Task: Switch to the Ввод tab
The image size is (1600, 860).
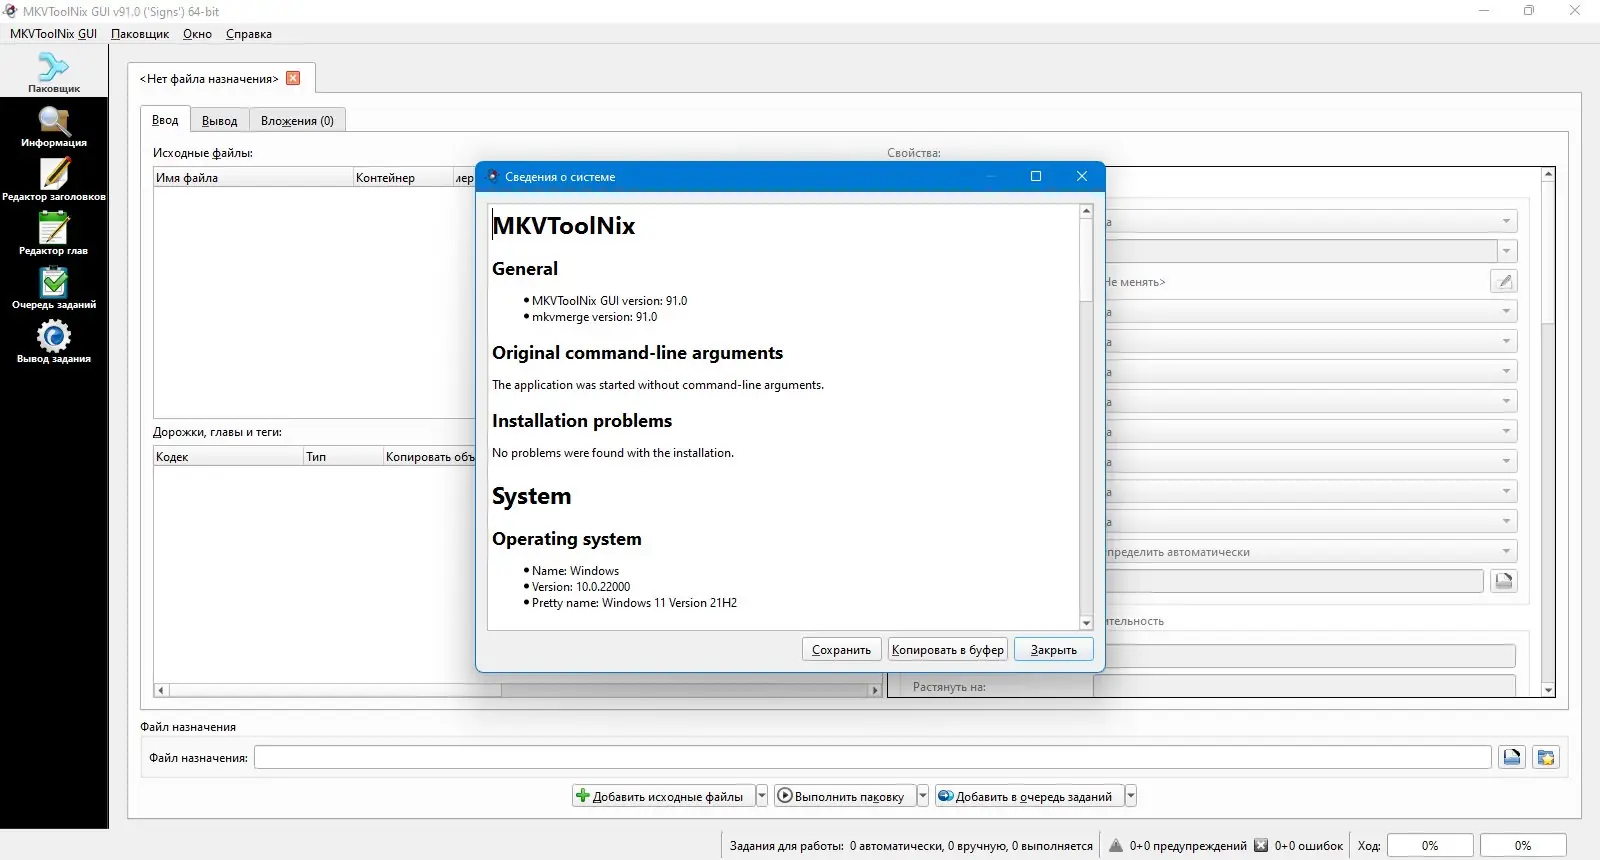Action: coord(165,120)
